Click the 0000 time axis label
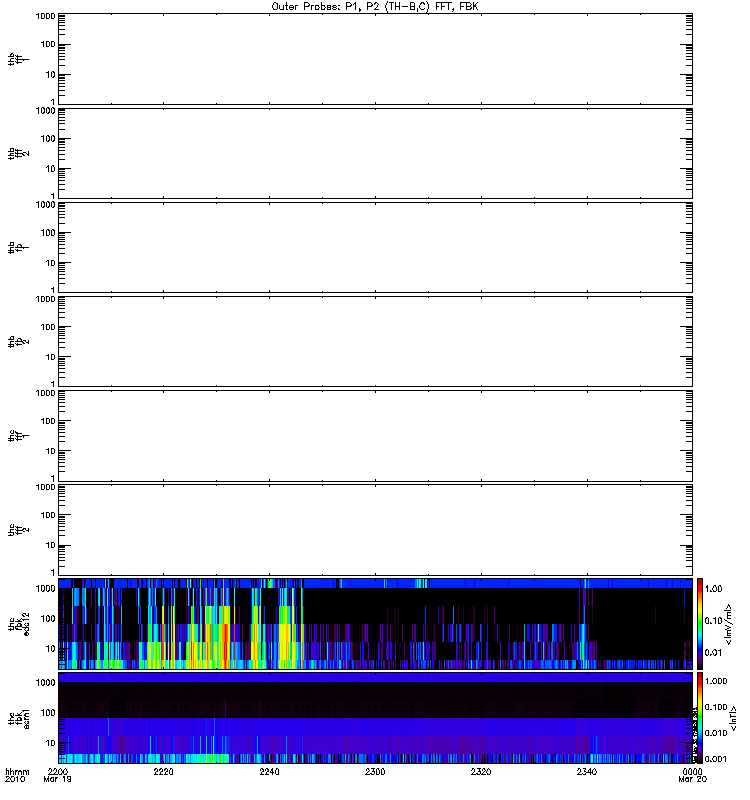This screenshot has height=800, width=750. [x=692, y=772]
